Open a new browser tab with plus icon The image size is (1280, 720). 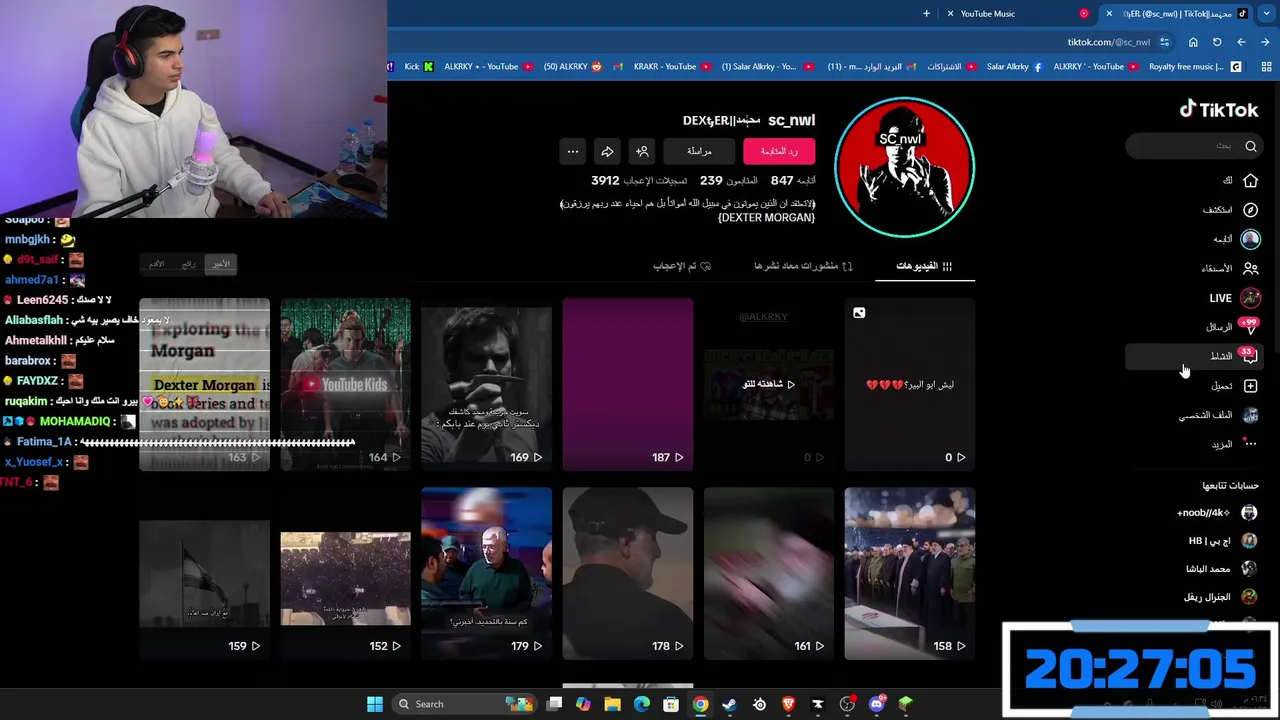coord(926,13)
